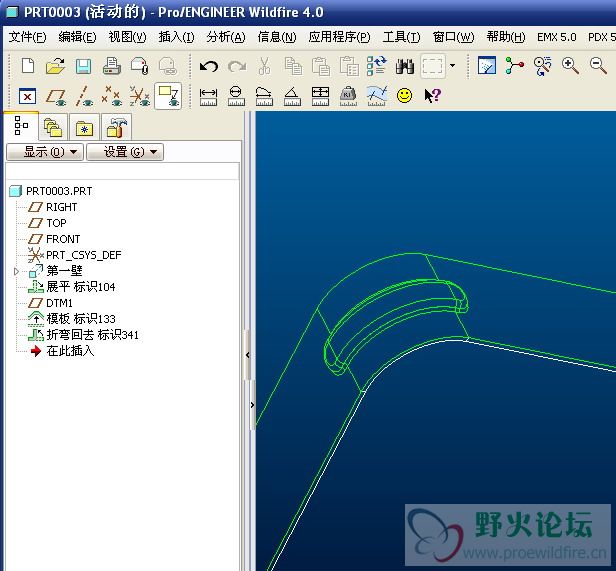The width and height of the screenshot is (616, 571).
Task: Open the 文件(F) menu
Action: pyautogui.click(x=27, y=37)
